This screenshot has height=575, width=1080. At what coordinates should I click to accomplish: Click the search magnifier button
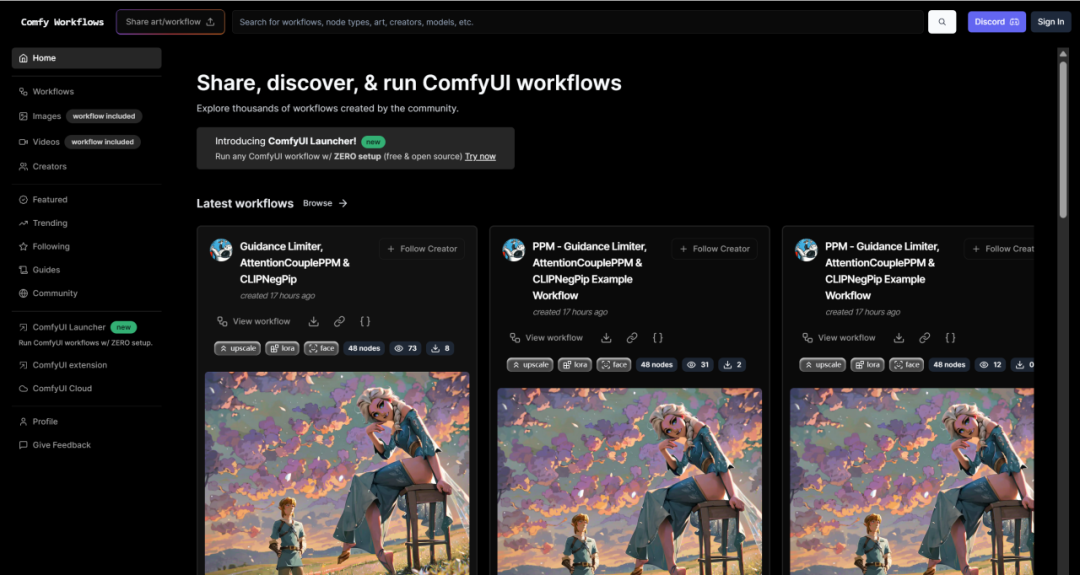[942, 22]
